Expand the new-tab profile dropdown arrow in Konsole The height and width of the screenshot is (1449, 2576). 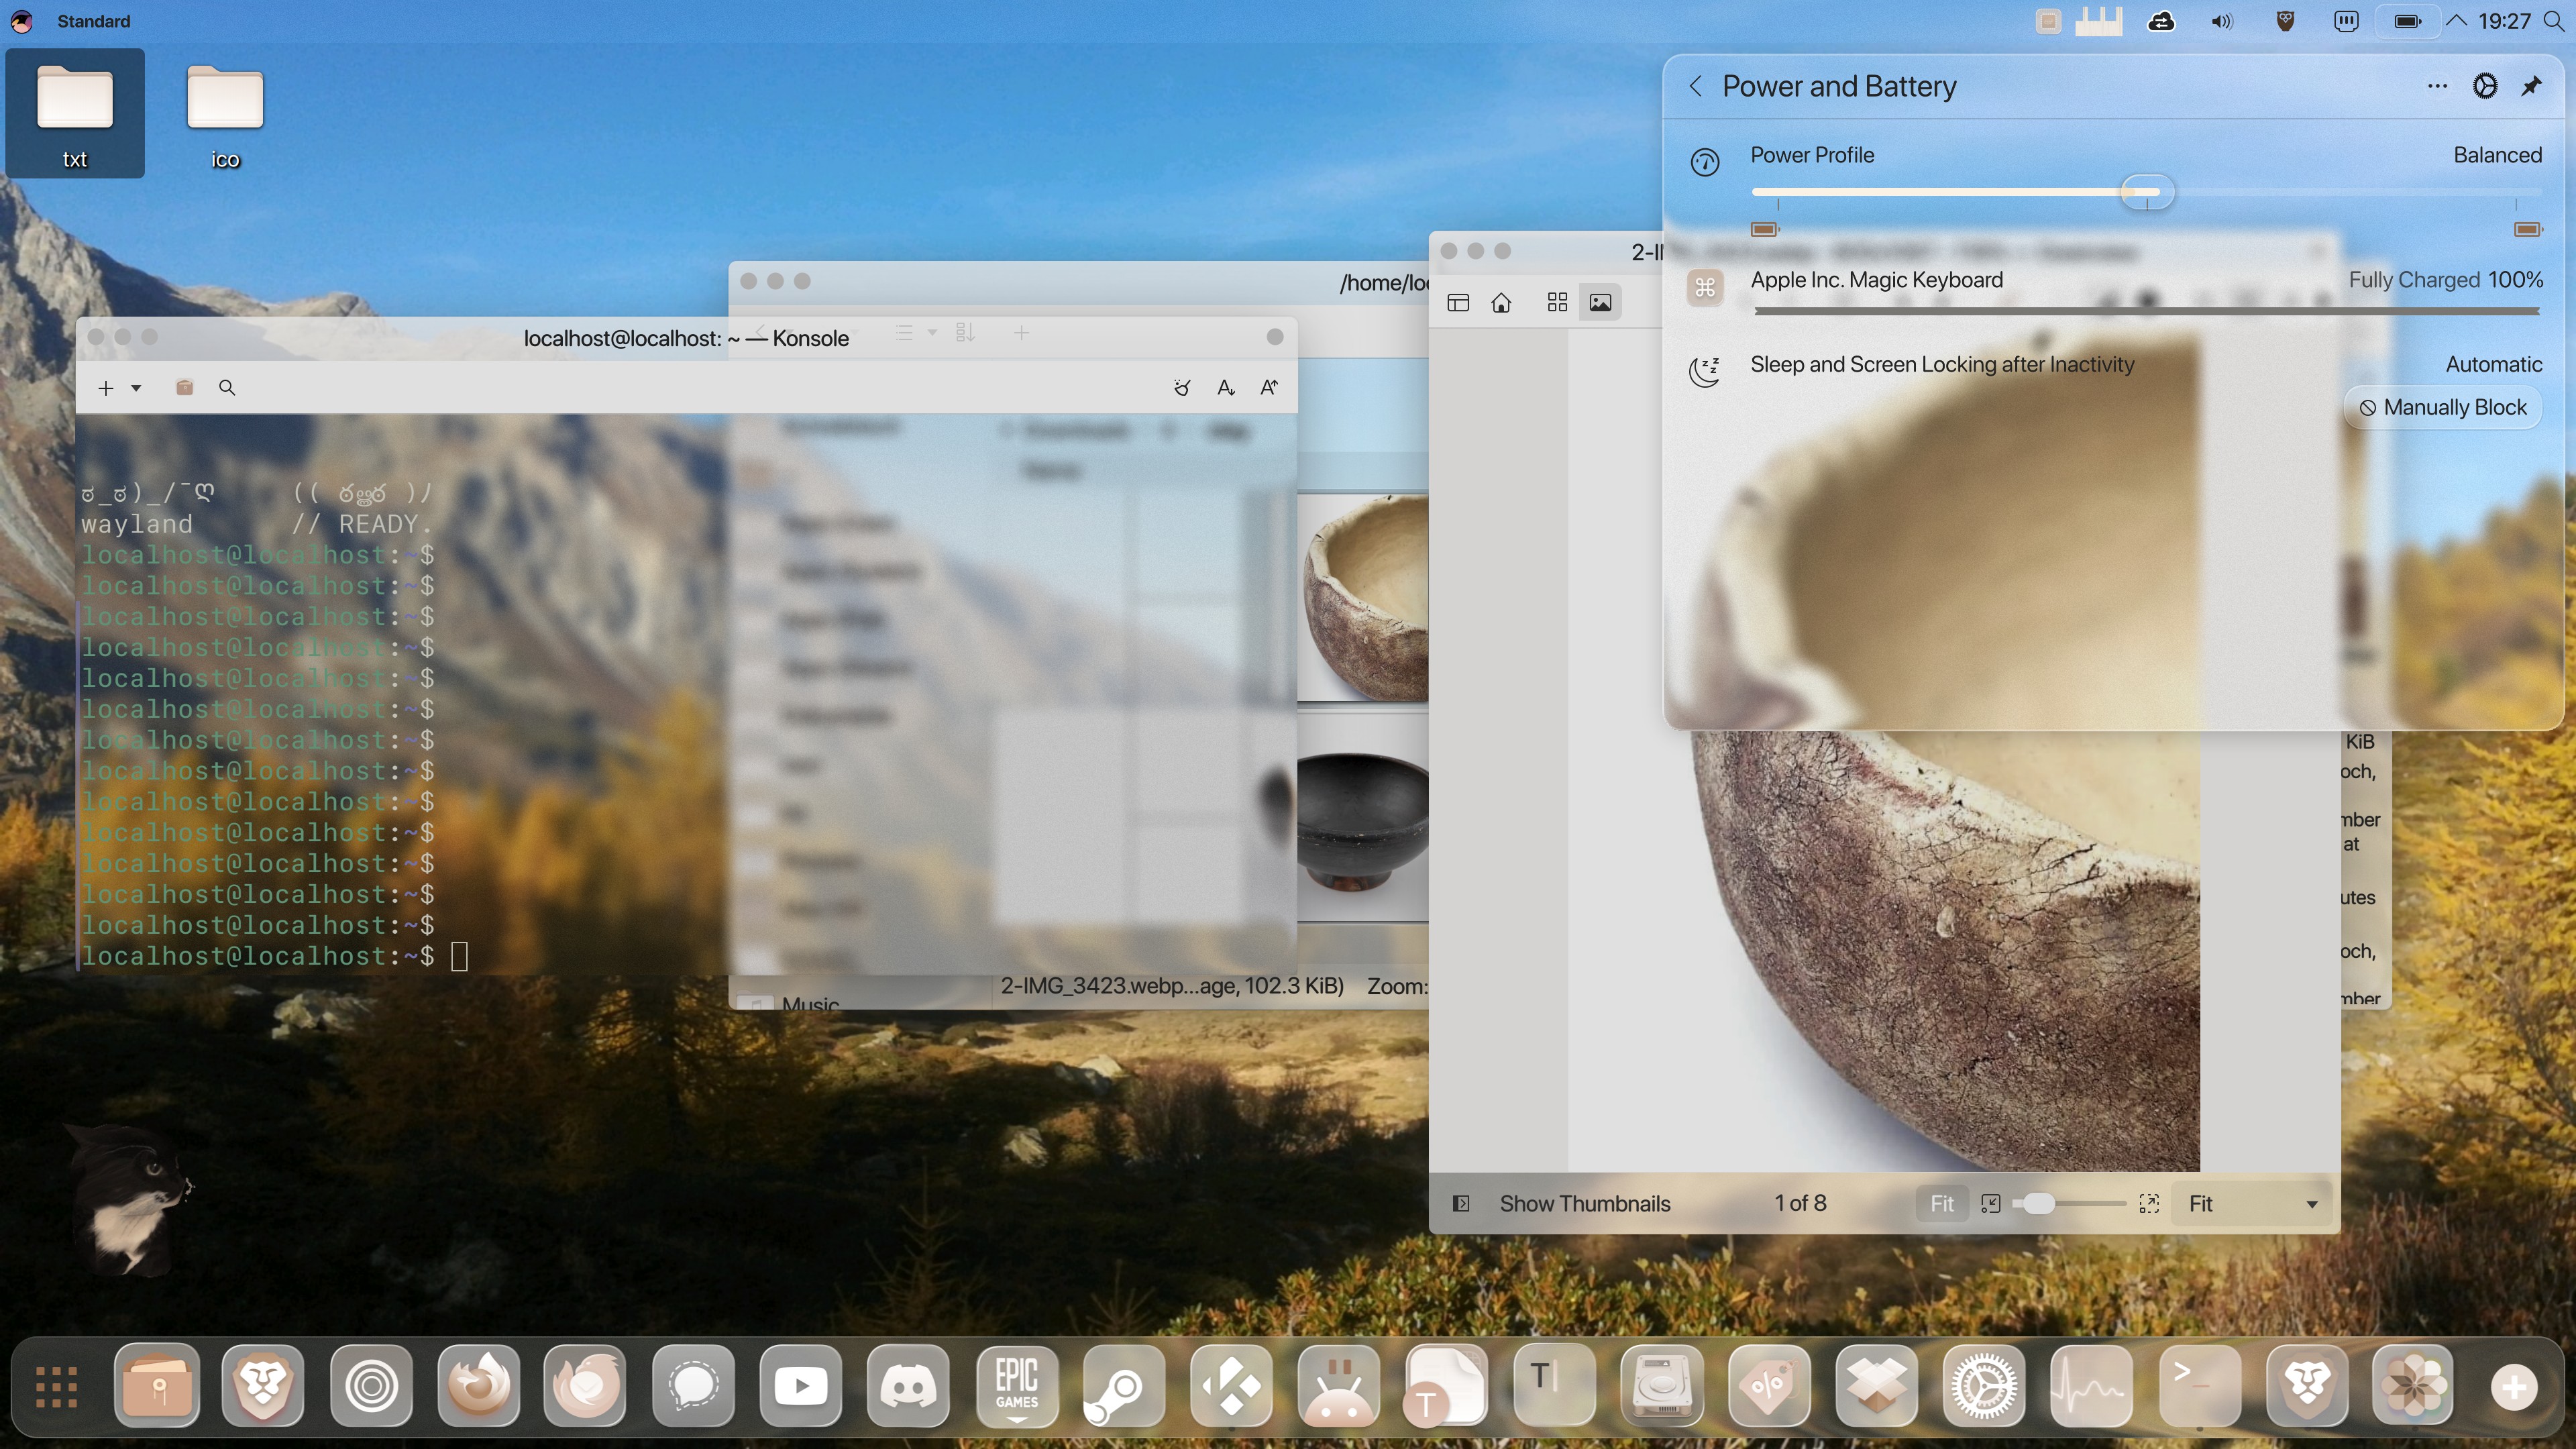tap(136, 388)
